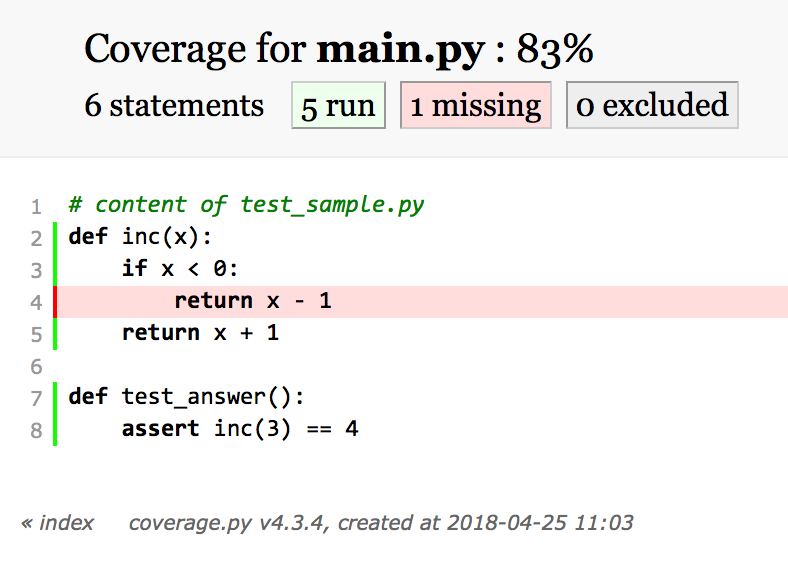The image size is (788, 586).
Task: Click the '6 statements' label
Action: [174, 106]
